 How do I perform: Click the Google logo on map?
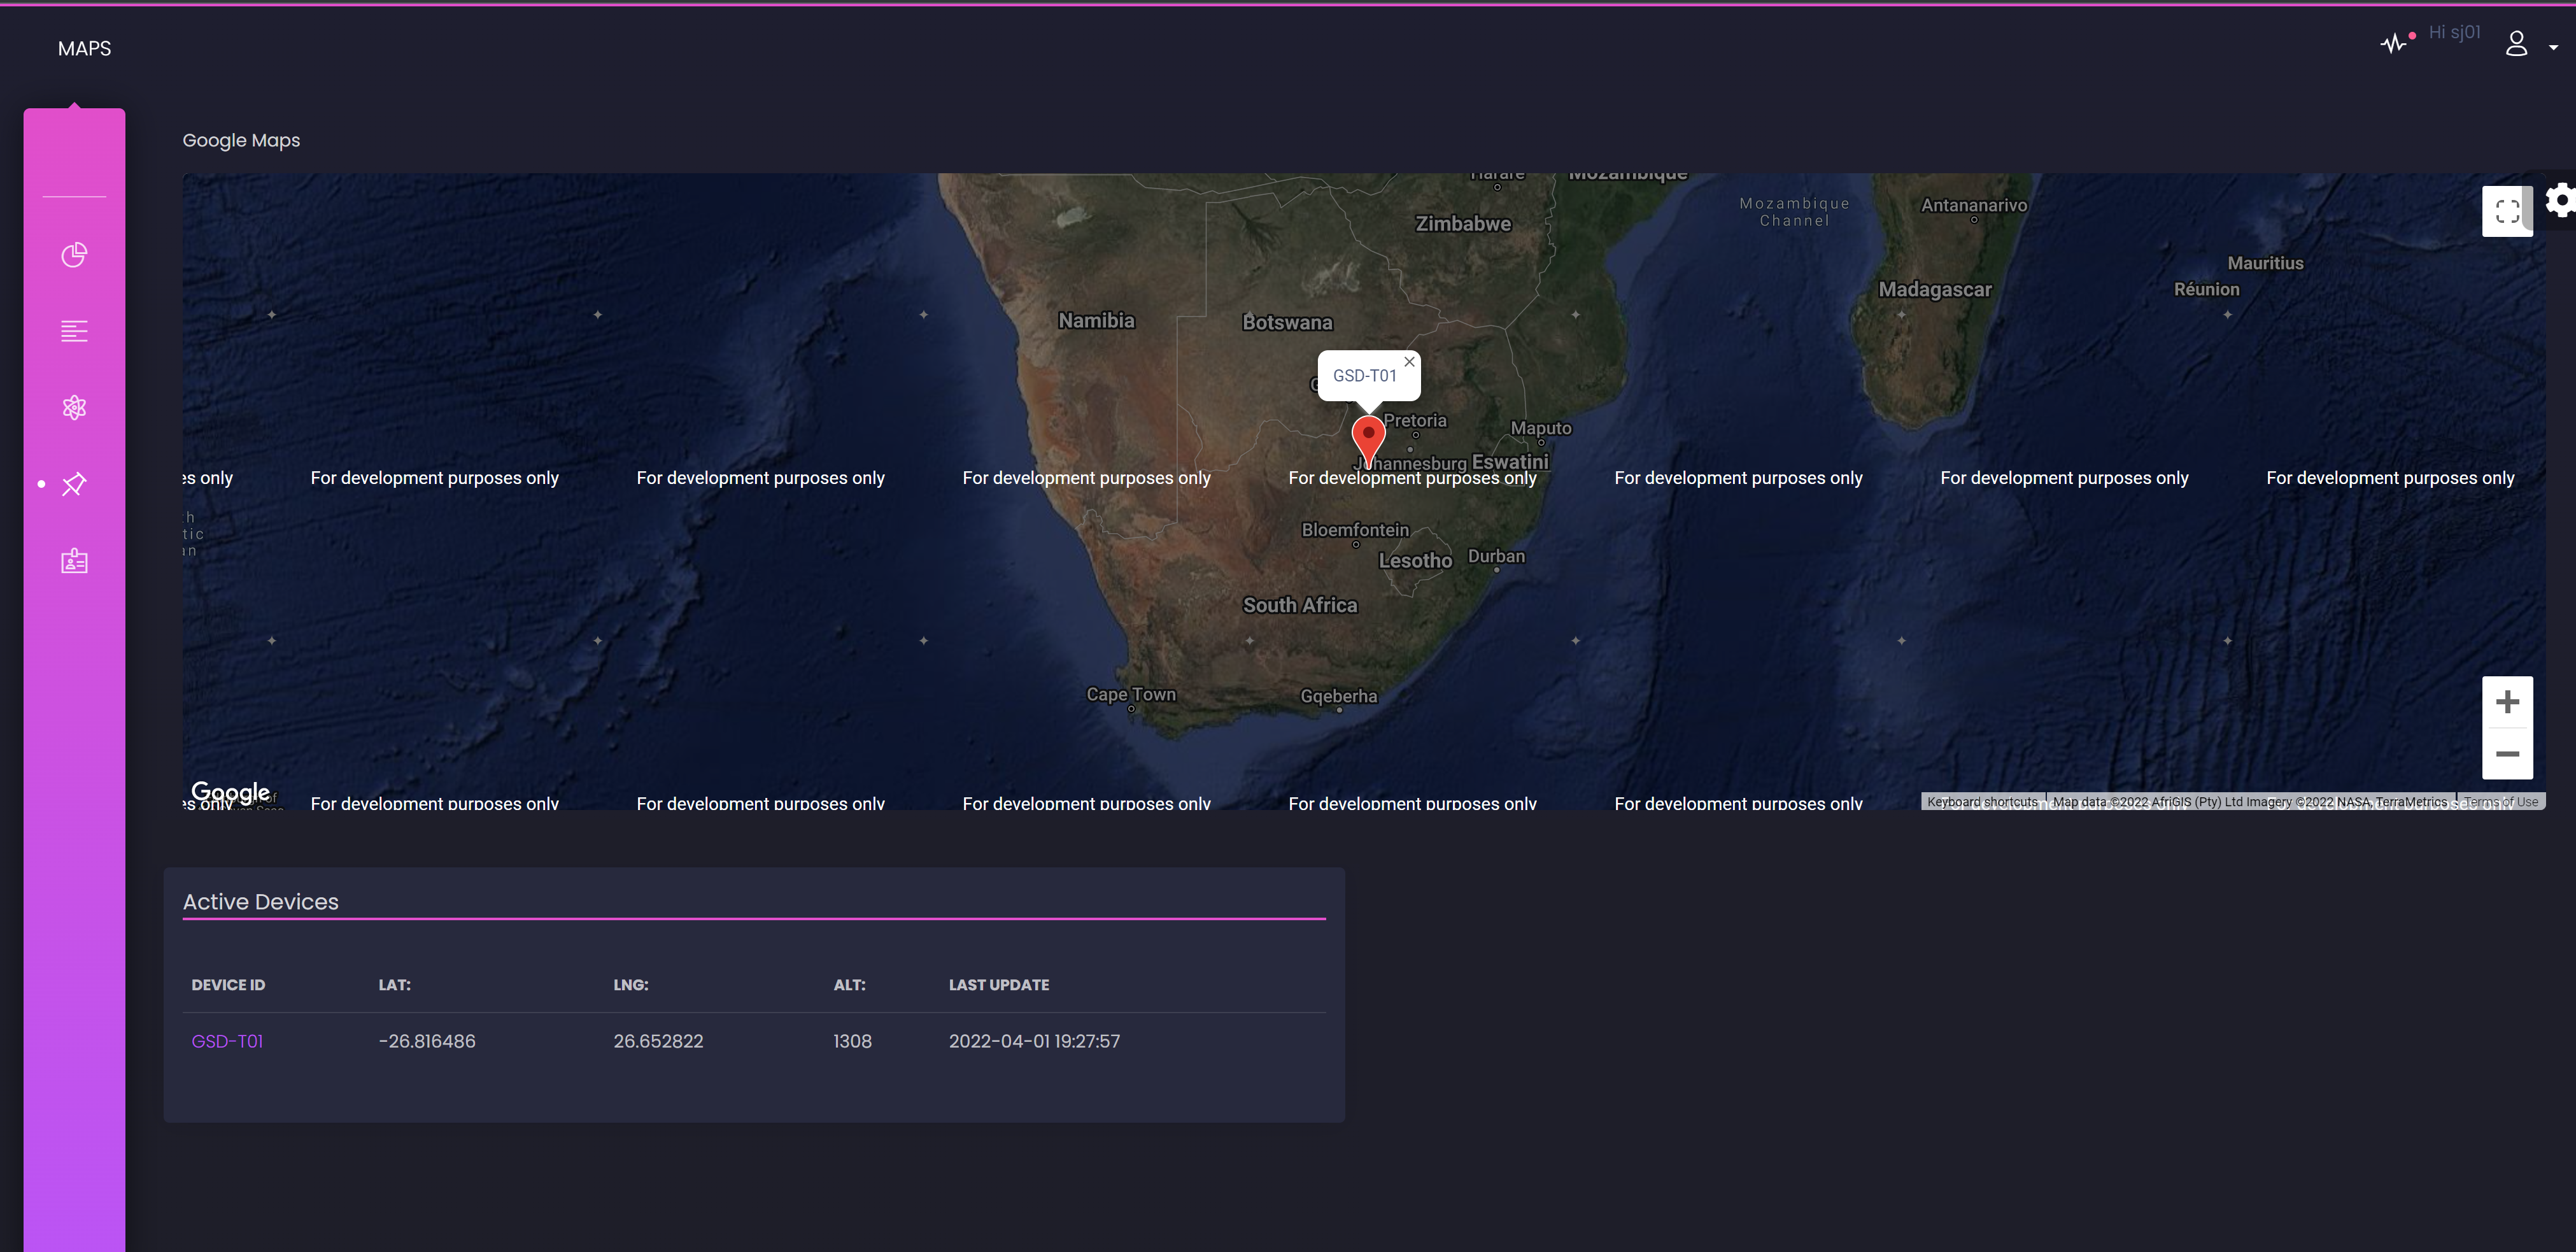(230, 792)
